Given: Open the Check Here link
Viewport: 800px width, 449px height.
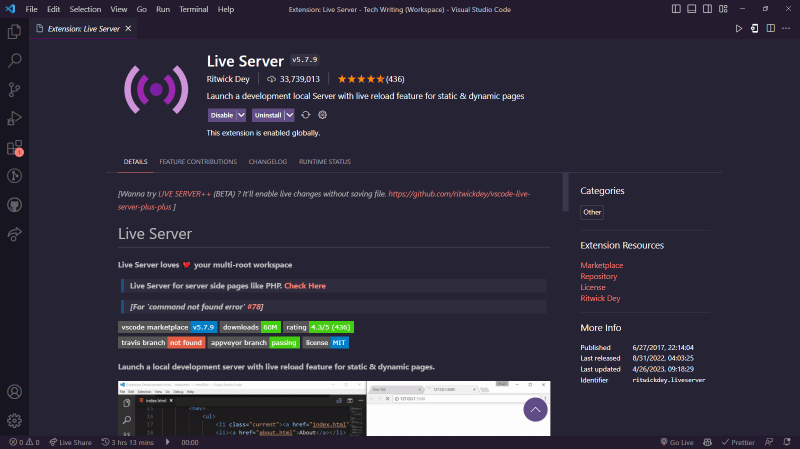Looking at the screenshot, I should tap(305, 286).
